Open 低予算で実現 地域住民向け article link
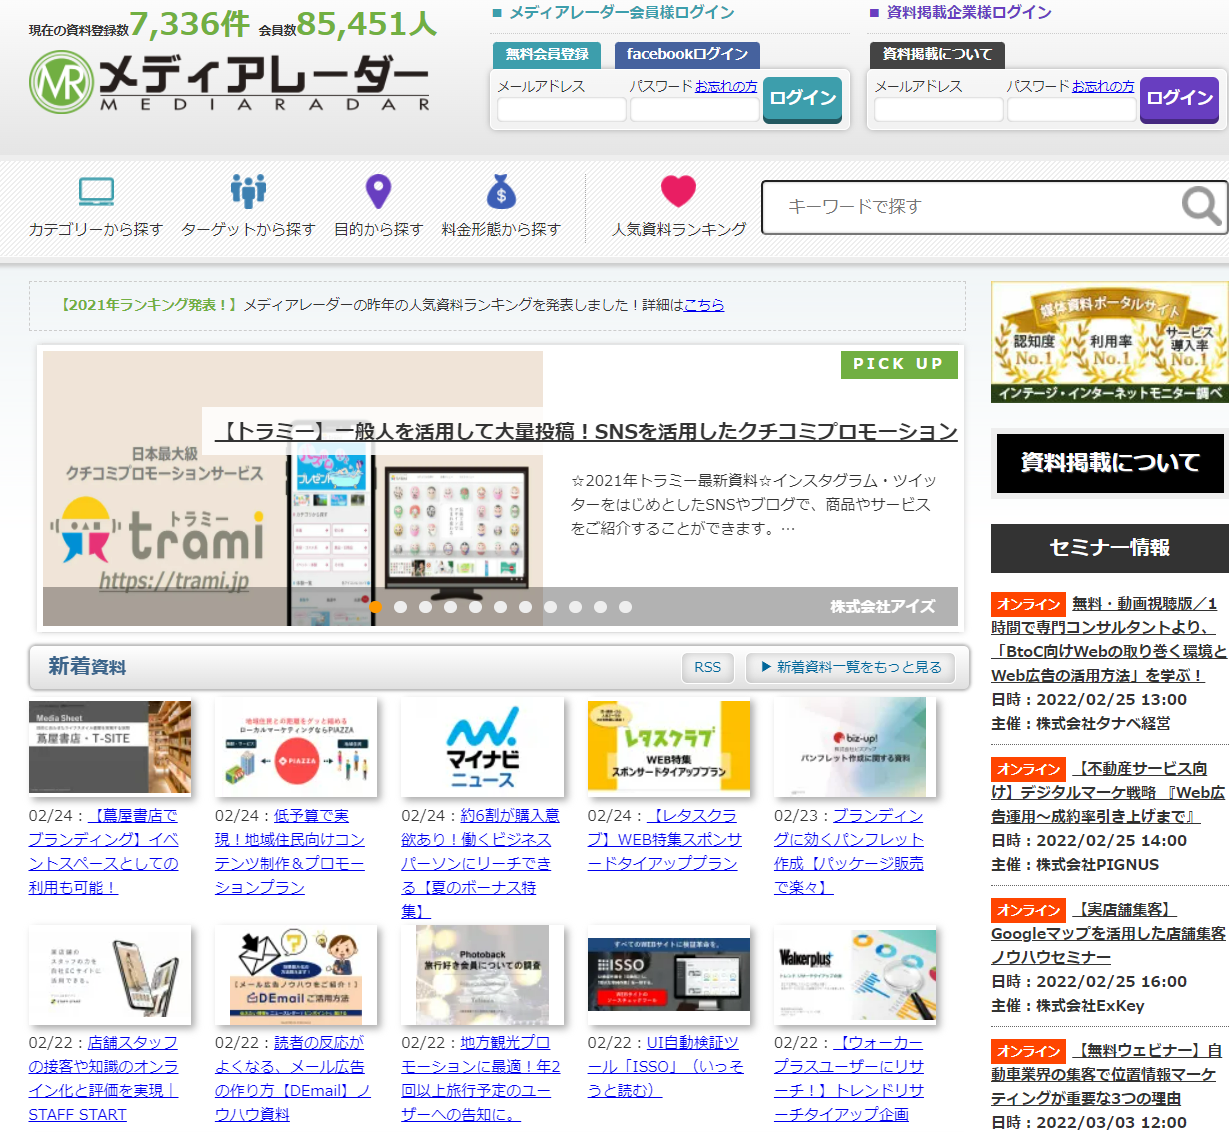1229x1132 pixels. [290, 852]
